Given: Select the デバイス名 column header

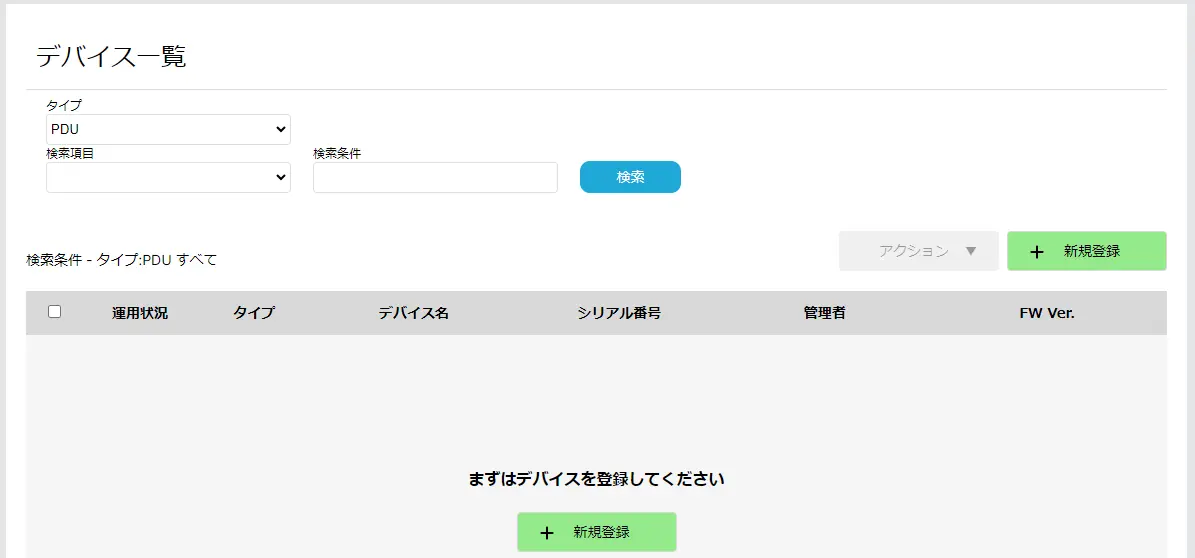Looking at the screenshot, I should point(413,313).
